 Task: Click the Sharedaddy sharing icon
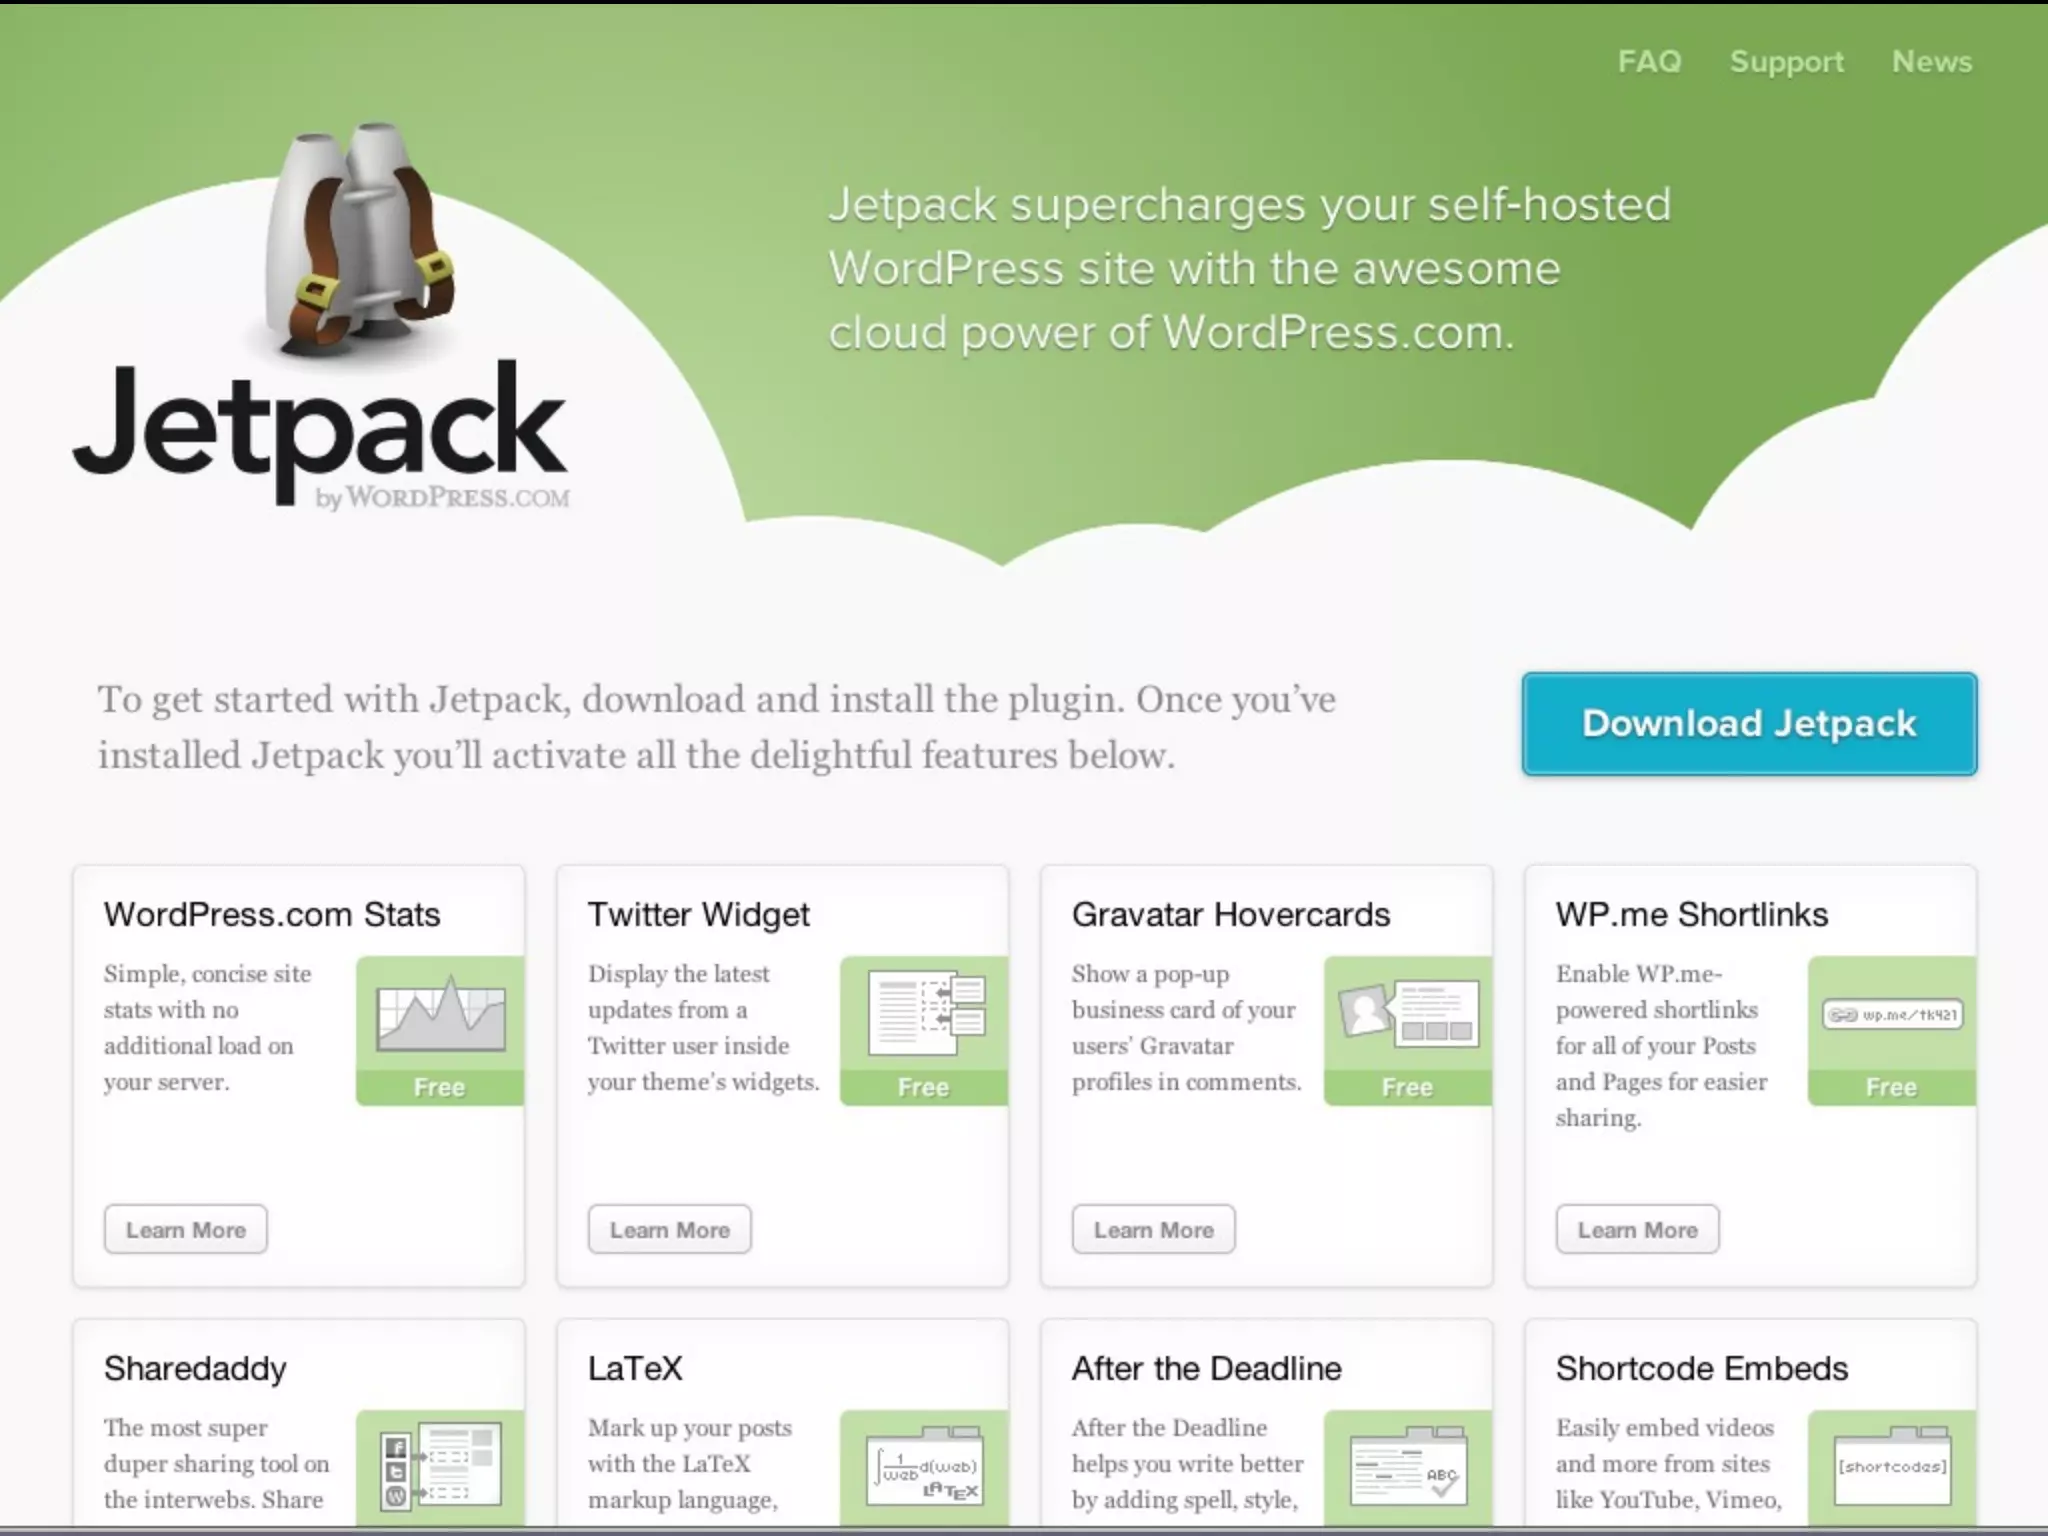[441, 1468]
